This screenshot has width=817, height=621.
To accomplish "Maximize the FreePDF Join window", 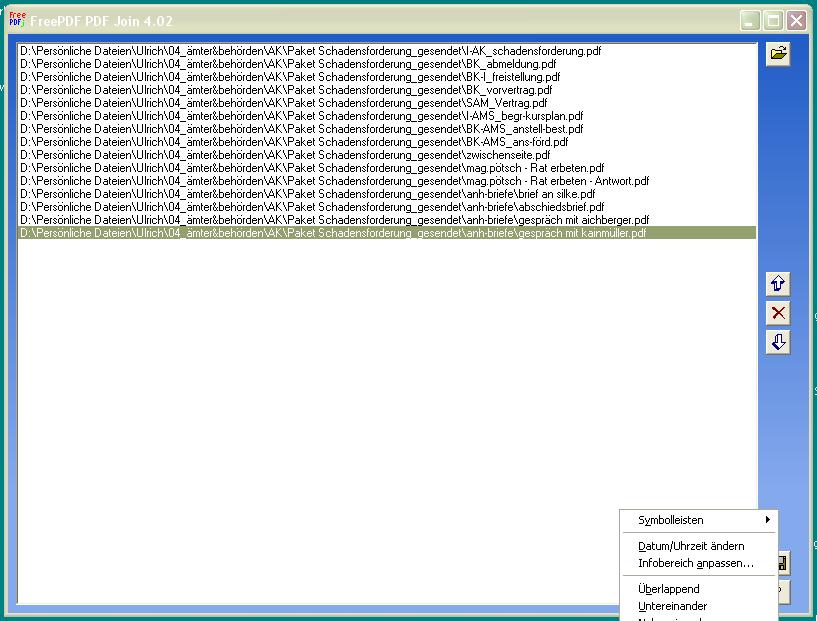I will tap(773, 21).
